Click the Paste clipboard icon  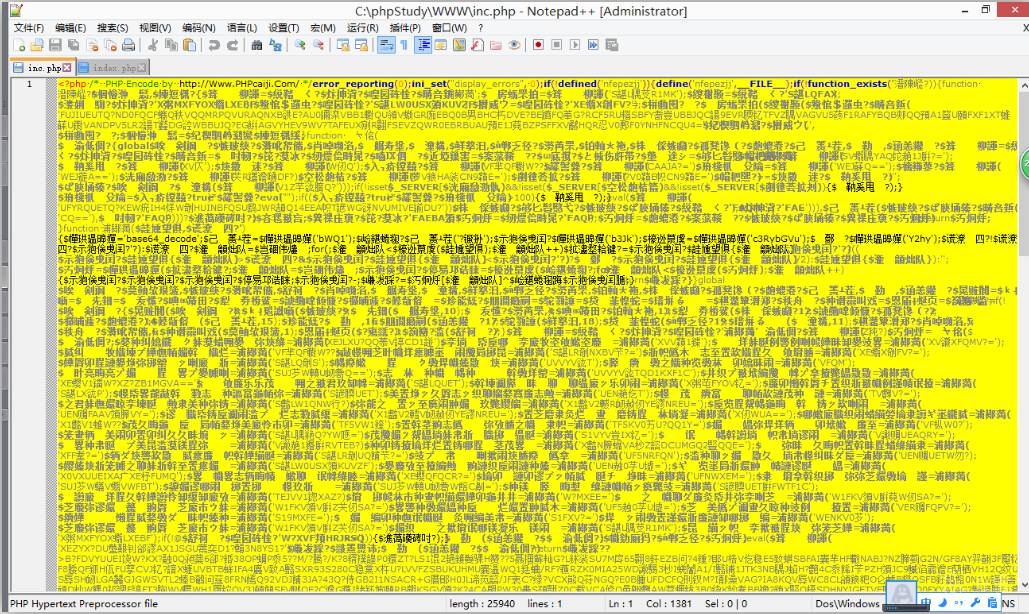tap(190, 45)
